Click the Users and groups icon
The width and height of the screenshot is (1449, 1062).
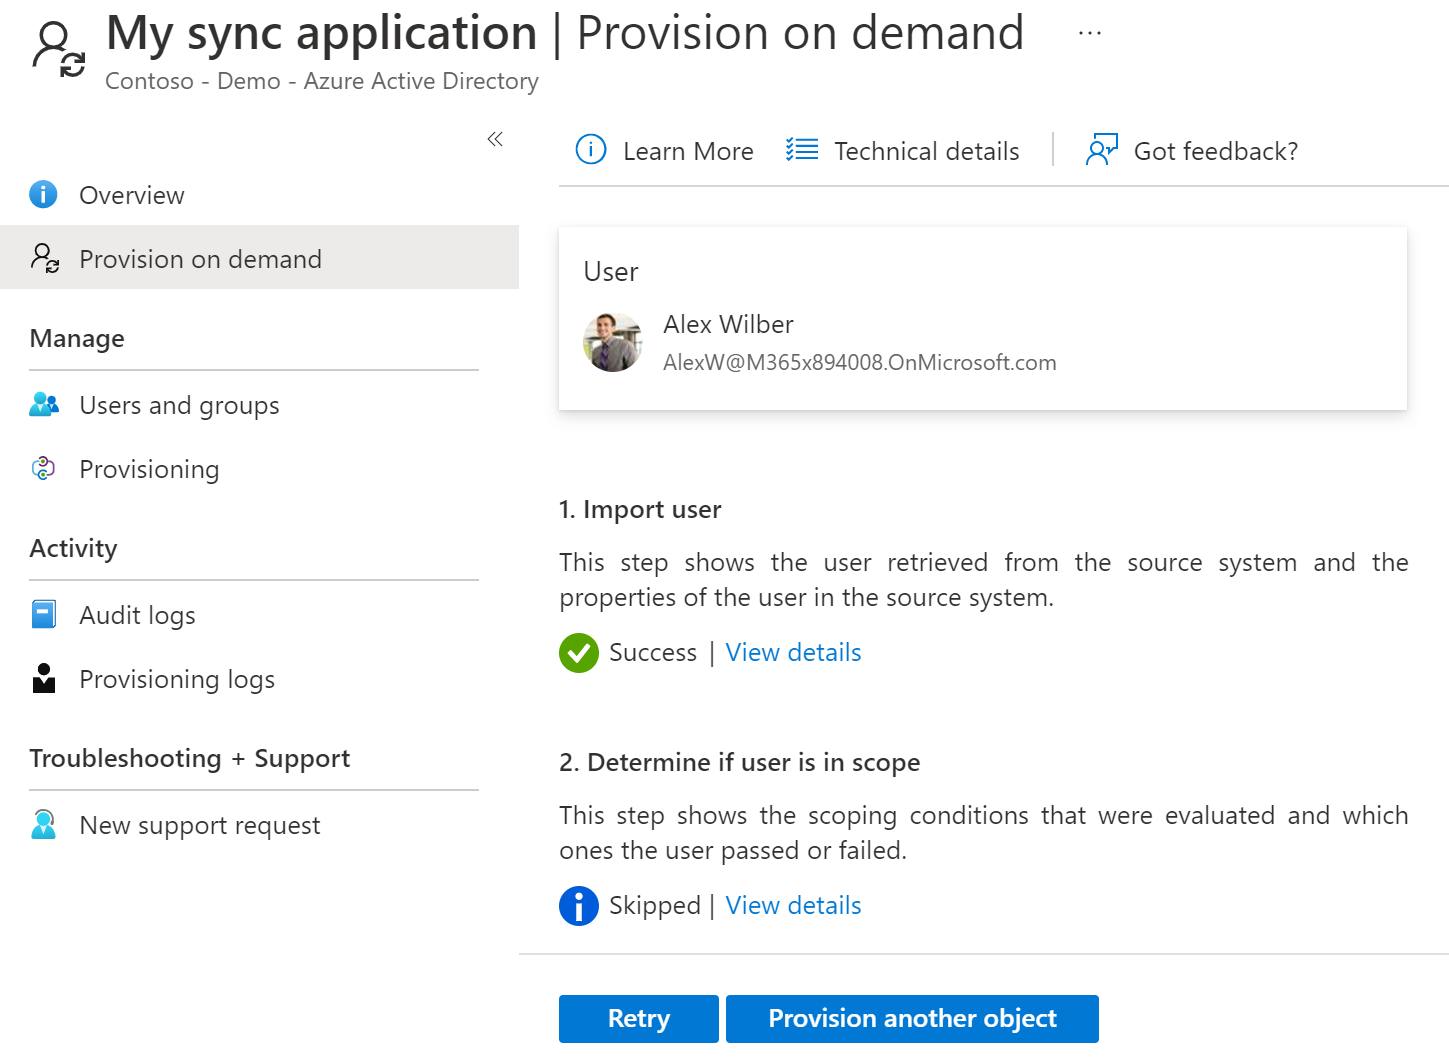44,405
